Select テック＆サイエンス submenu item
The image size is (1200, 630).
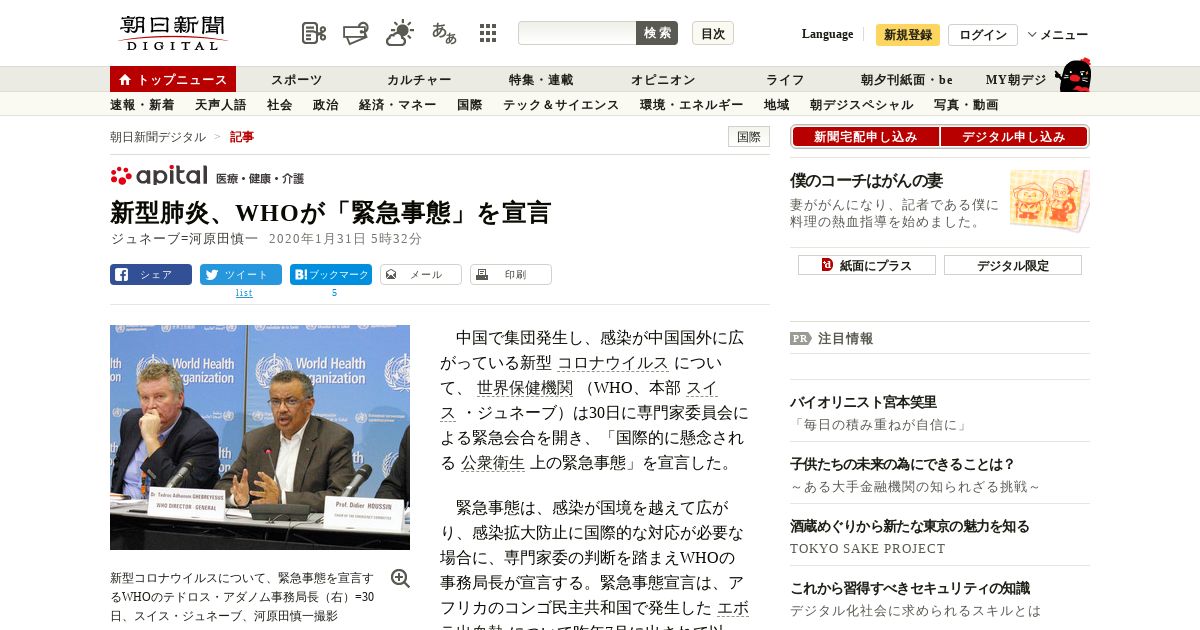[561, 104]
